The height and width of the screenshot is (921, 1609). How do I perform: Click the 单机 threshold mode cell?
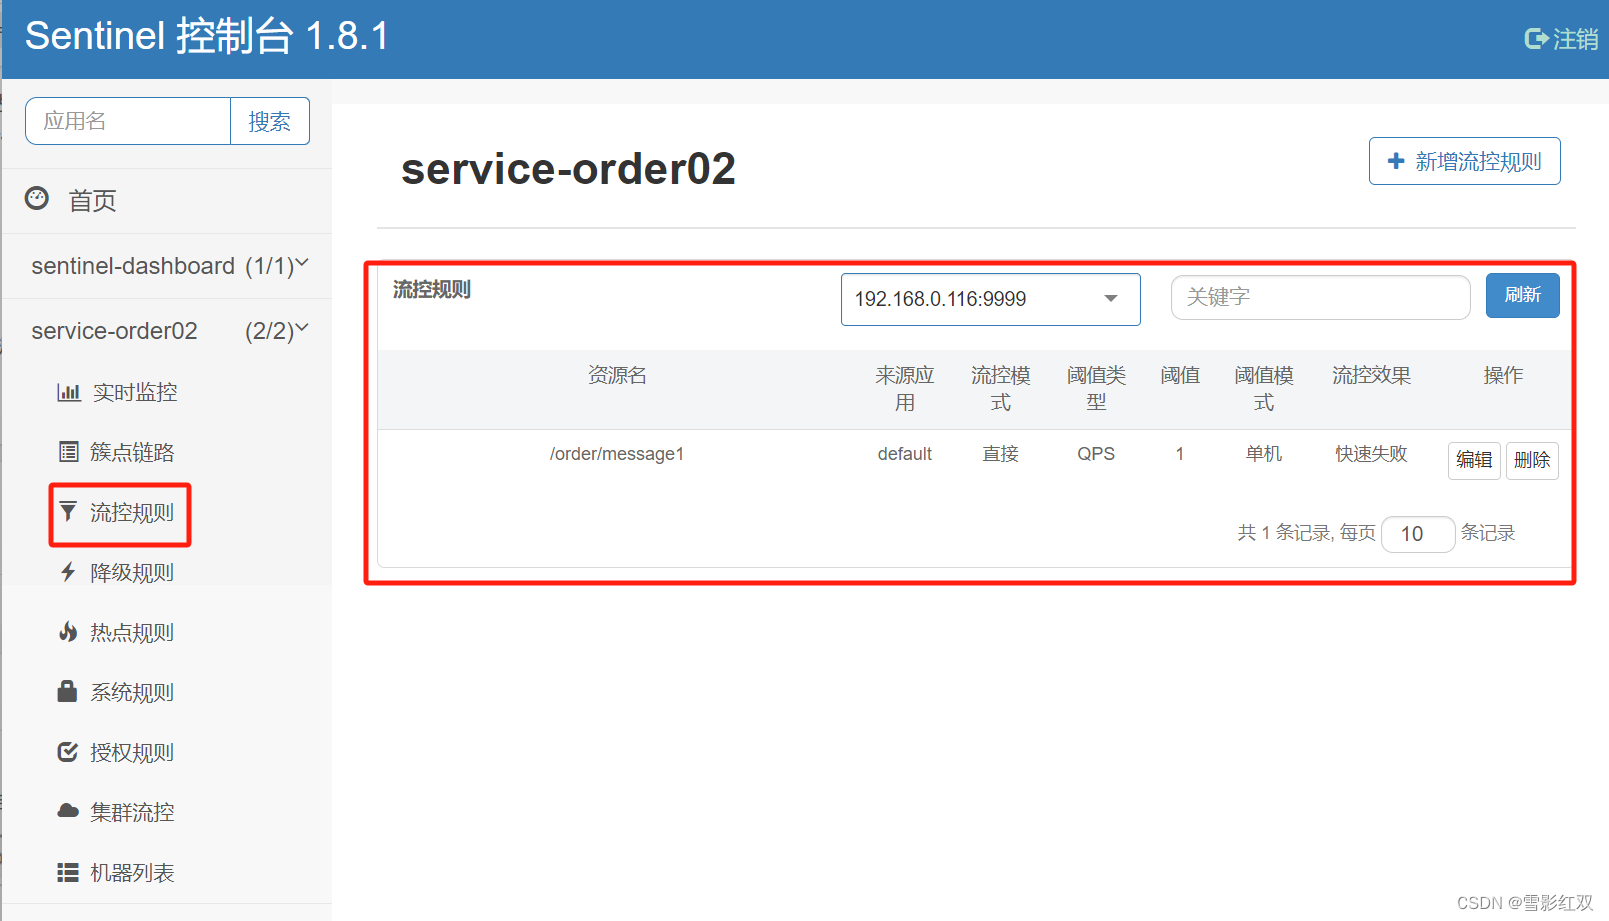tap(1264, 454)
